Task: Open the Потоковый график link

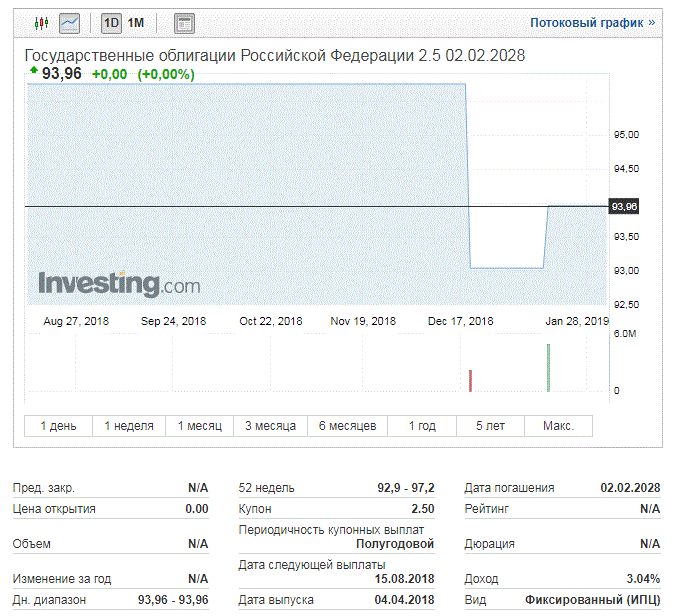Action: click(592, 22)
